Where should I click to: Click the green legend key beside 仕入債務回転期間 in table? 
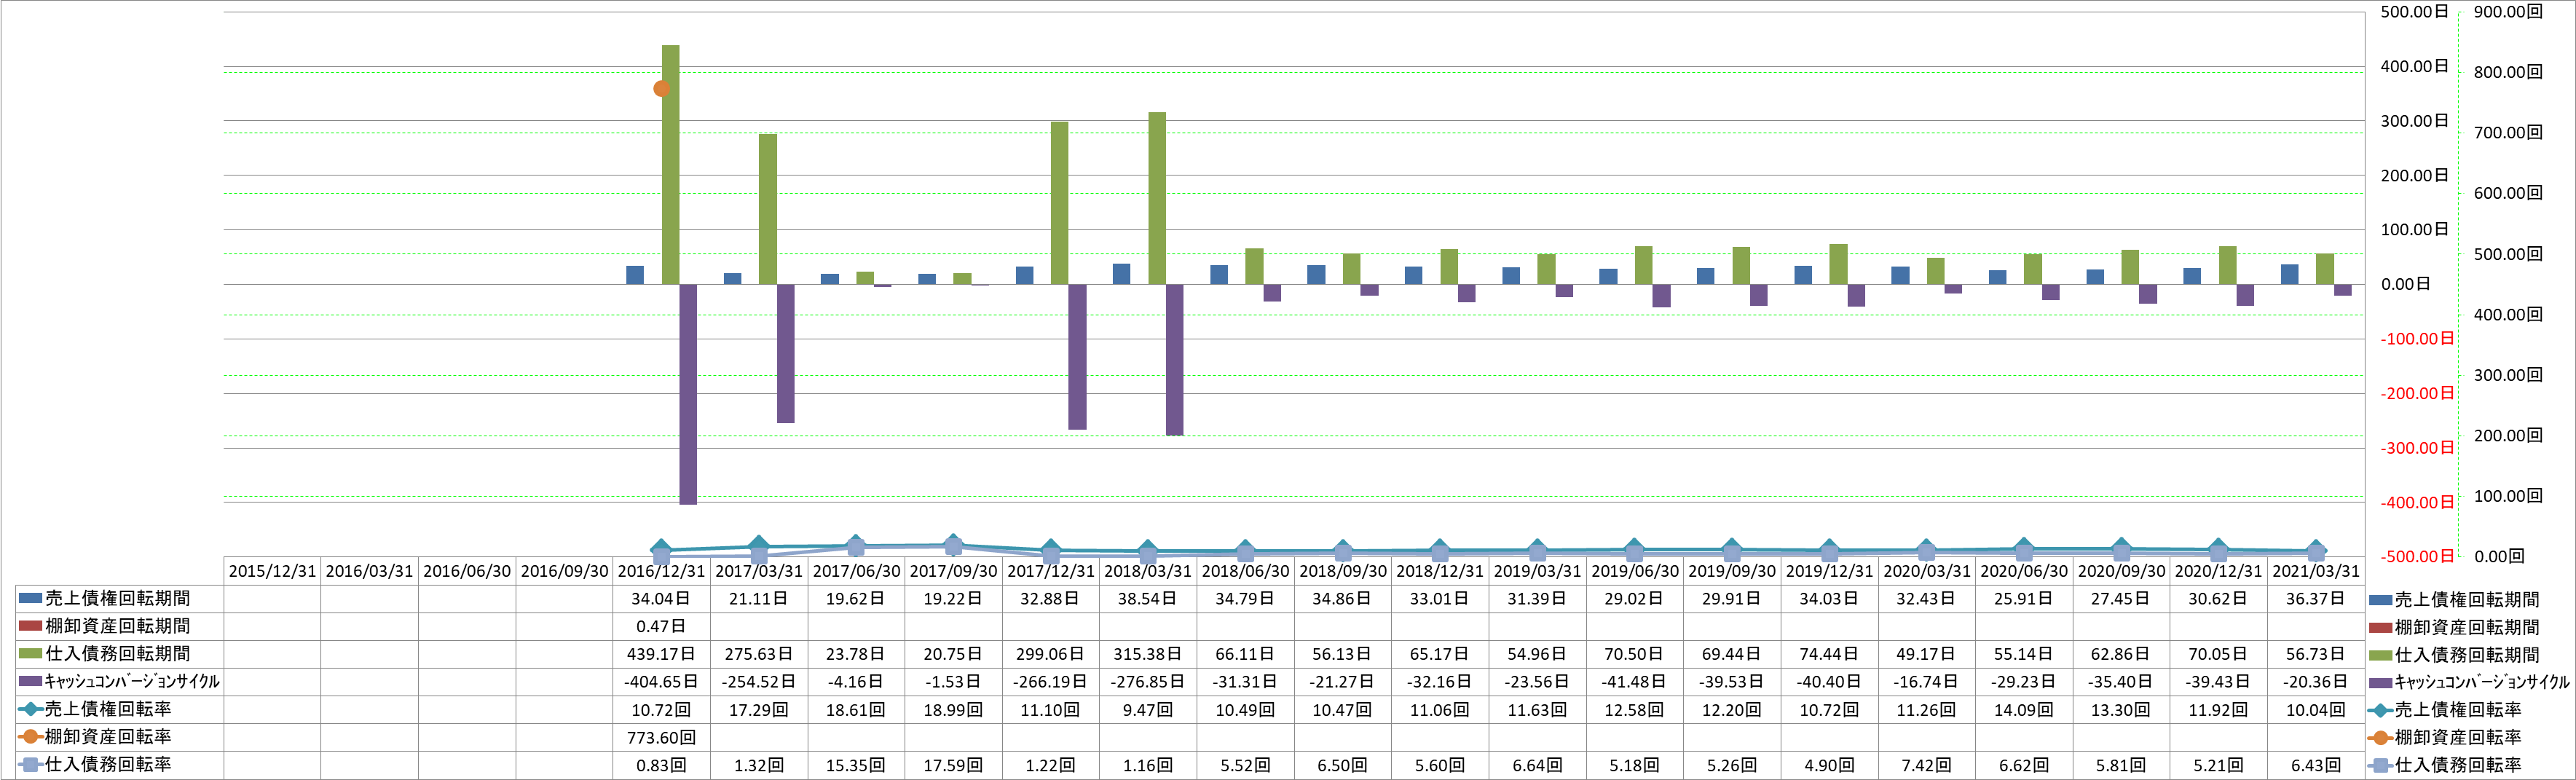(30, 653)
